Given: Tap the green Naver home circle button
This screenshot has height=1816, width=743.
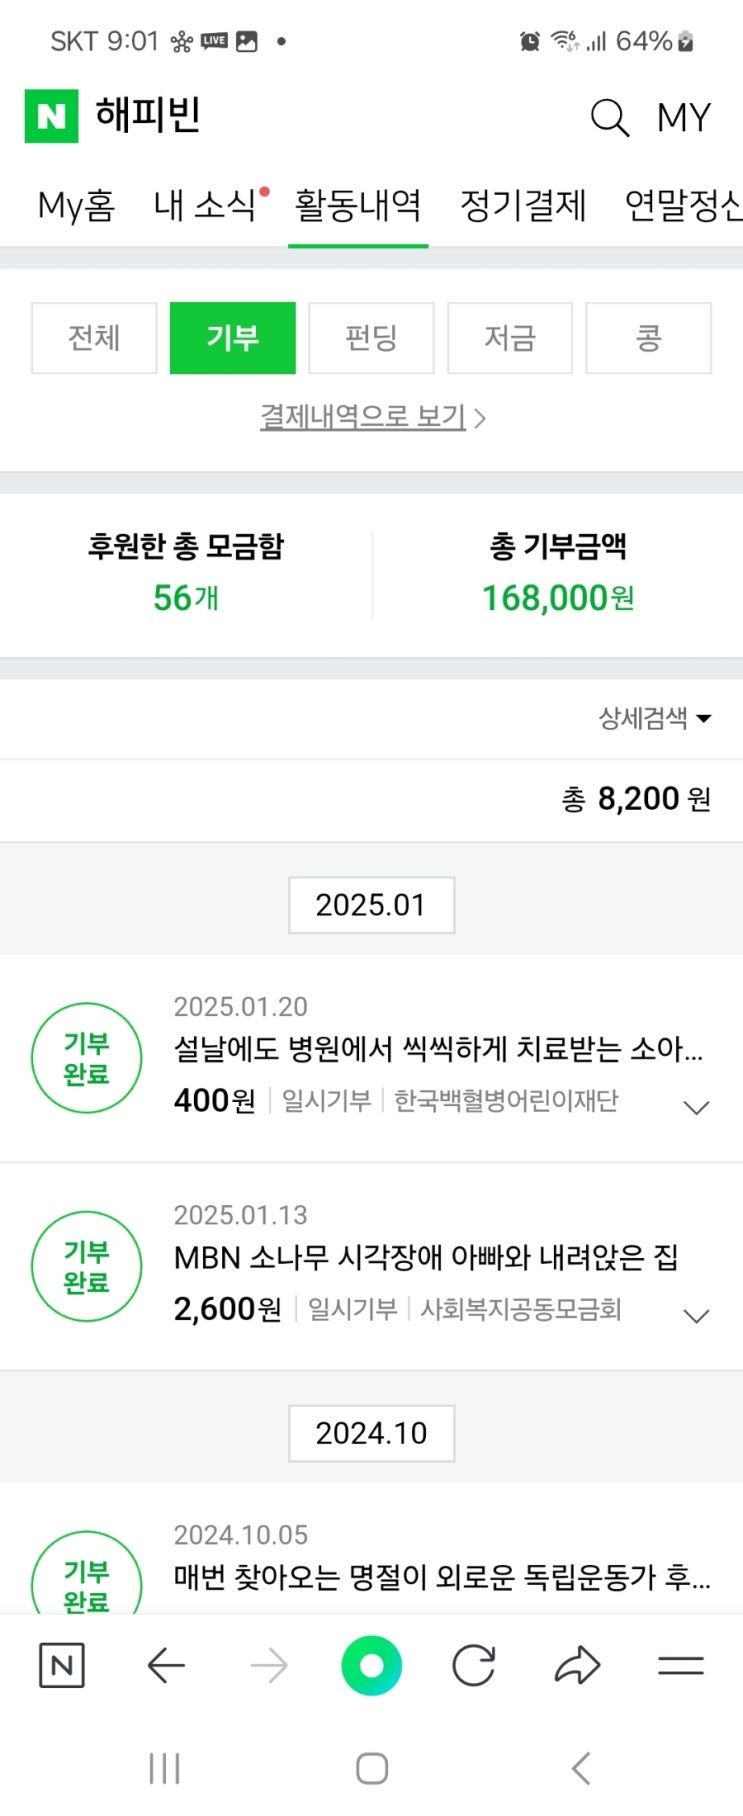Looking at the screenshot, I should [x=371, y=1665].
